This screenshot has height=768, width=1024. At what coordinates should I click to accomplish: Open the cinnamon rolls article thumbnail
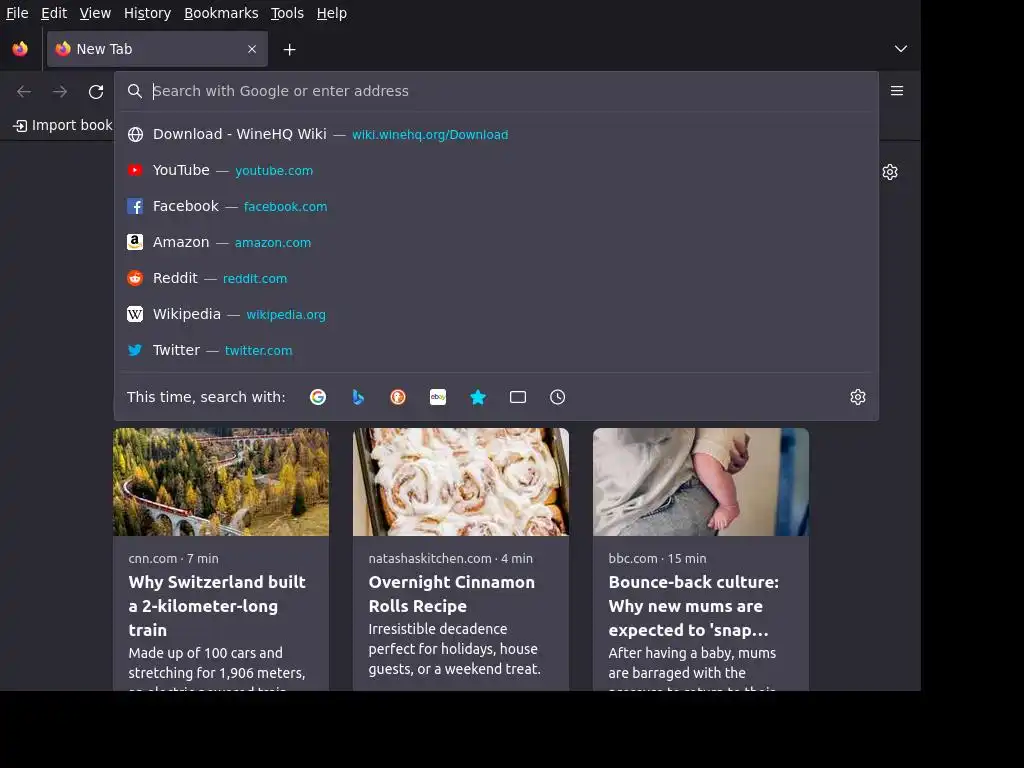(x=461, y=482)
